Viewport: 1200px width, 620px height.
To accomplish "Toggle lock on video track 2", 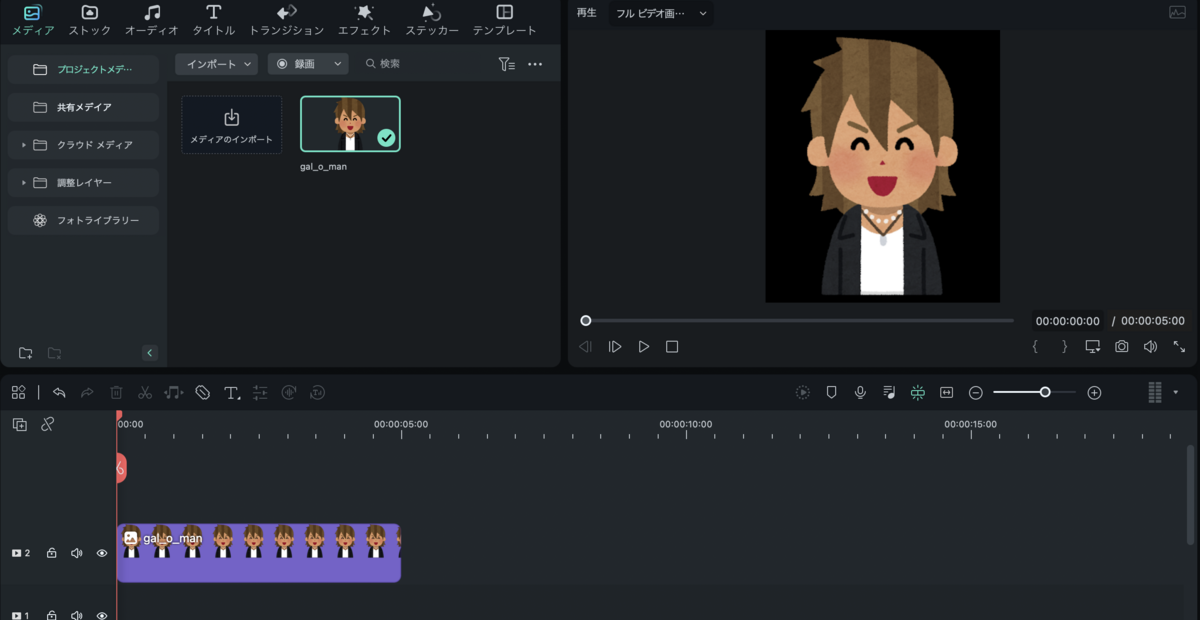I will (51, 553).
